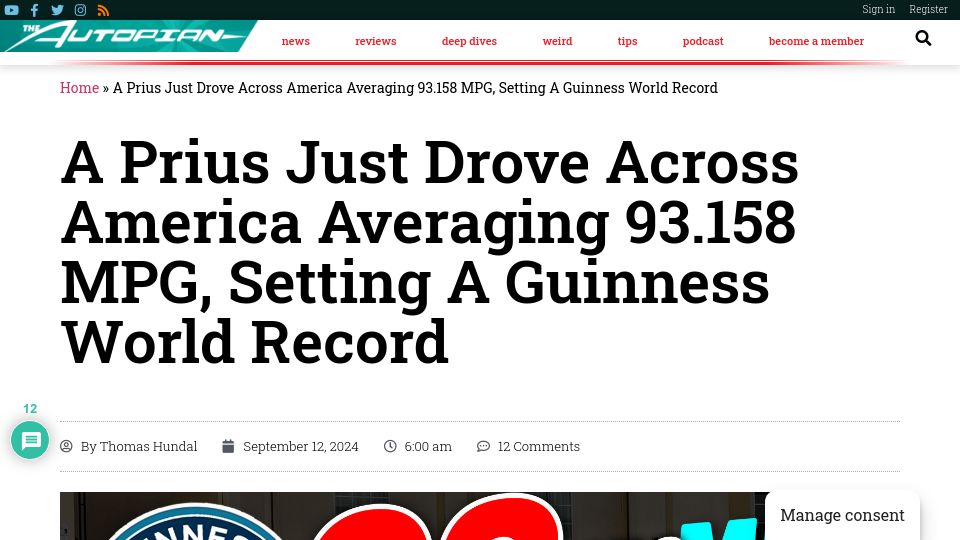This screenshot has width=960, height=540.
Task: Click the clock icon beside 6:00 am
Action: (390, 446)
